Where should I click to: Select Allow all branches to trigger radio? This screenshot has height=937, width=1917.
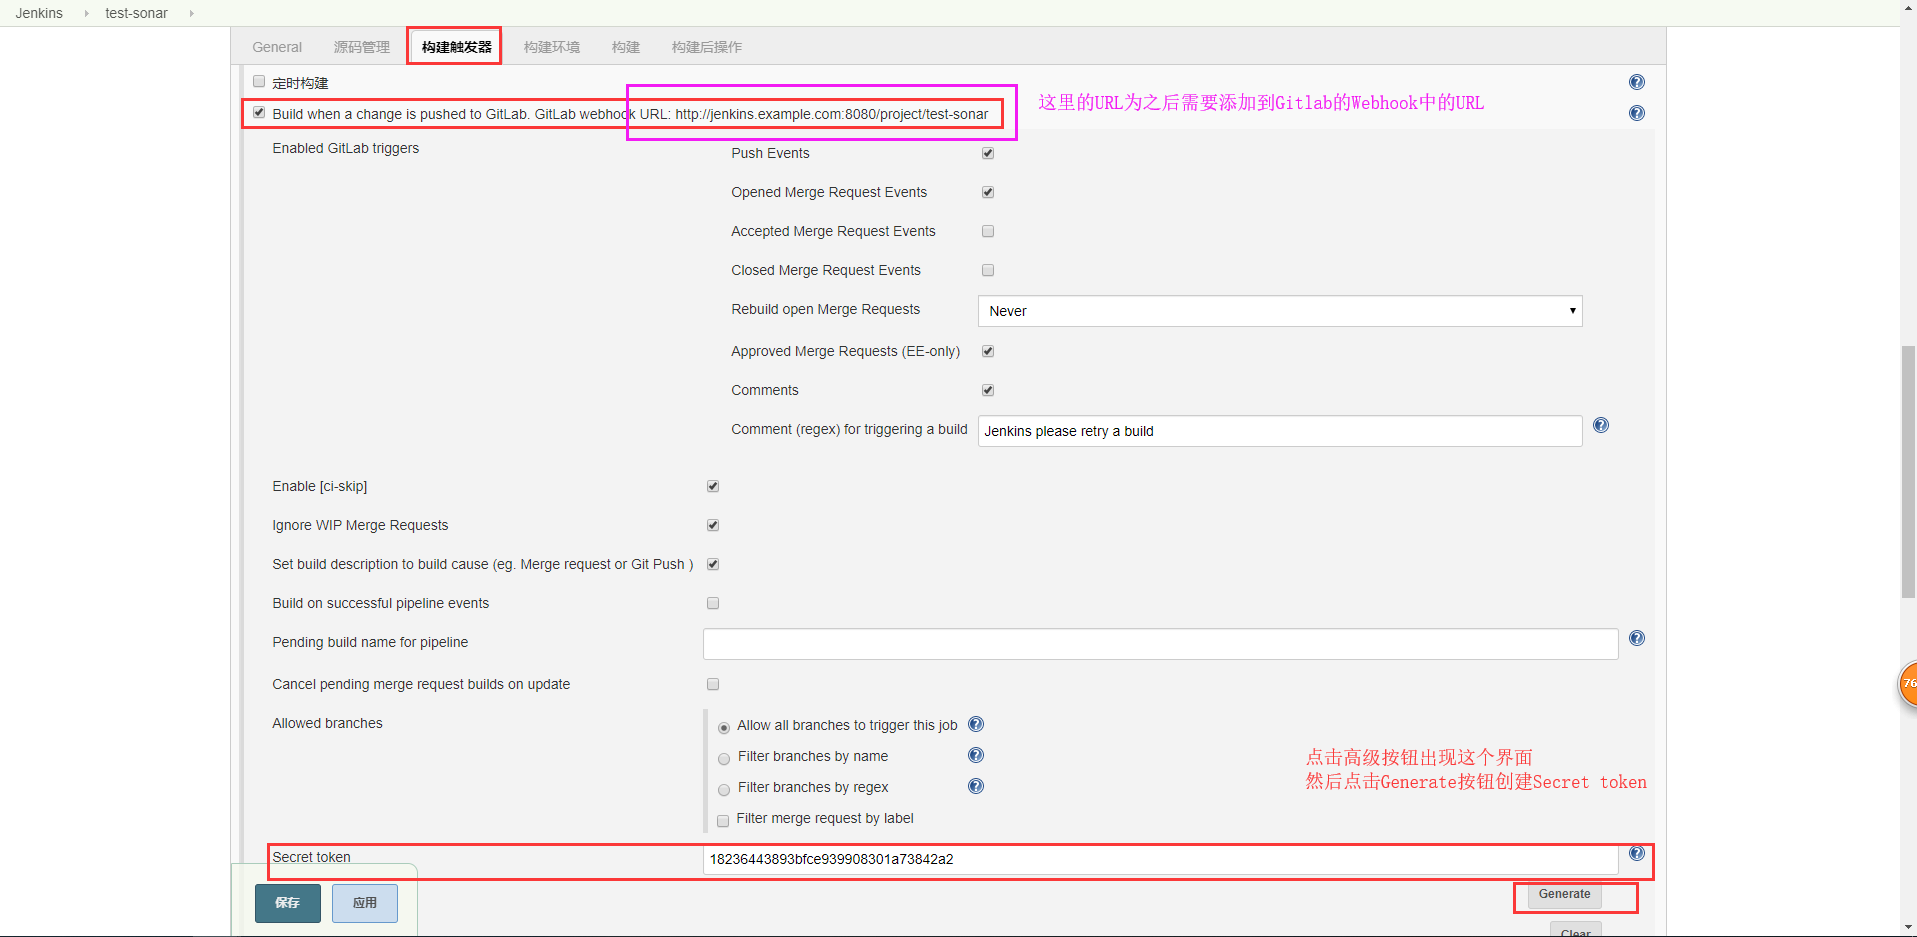(724, 728)
